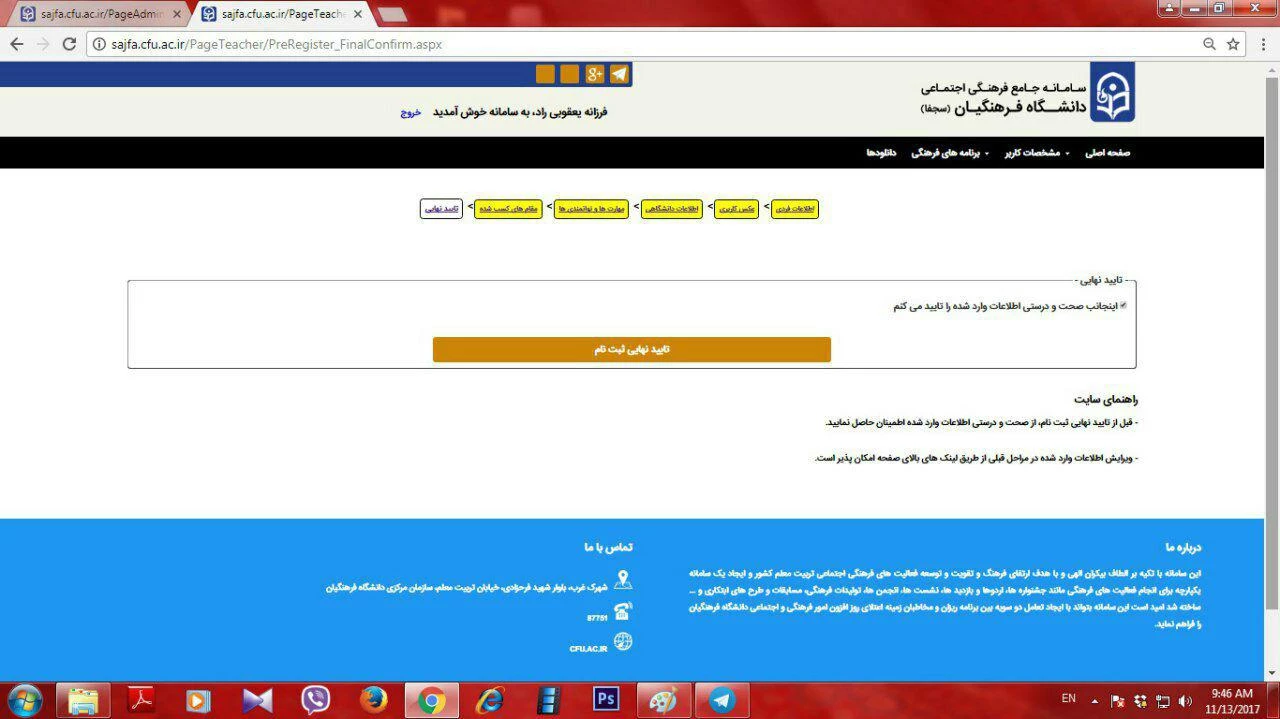The width and height of the screenshot is (1280, 719).
Task: Open the دانلودها menu item
Action: [881, 153]
